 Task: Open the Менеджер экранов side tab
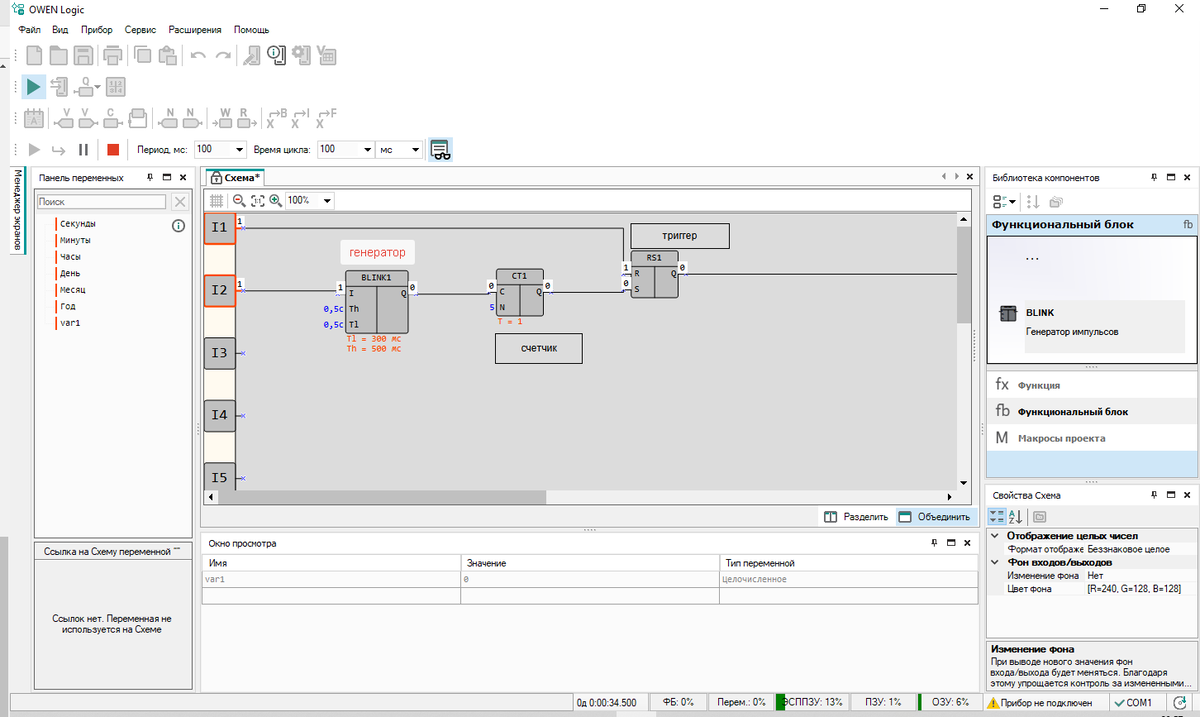pyautogui.click(x=16, y=210)
